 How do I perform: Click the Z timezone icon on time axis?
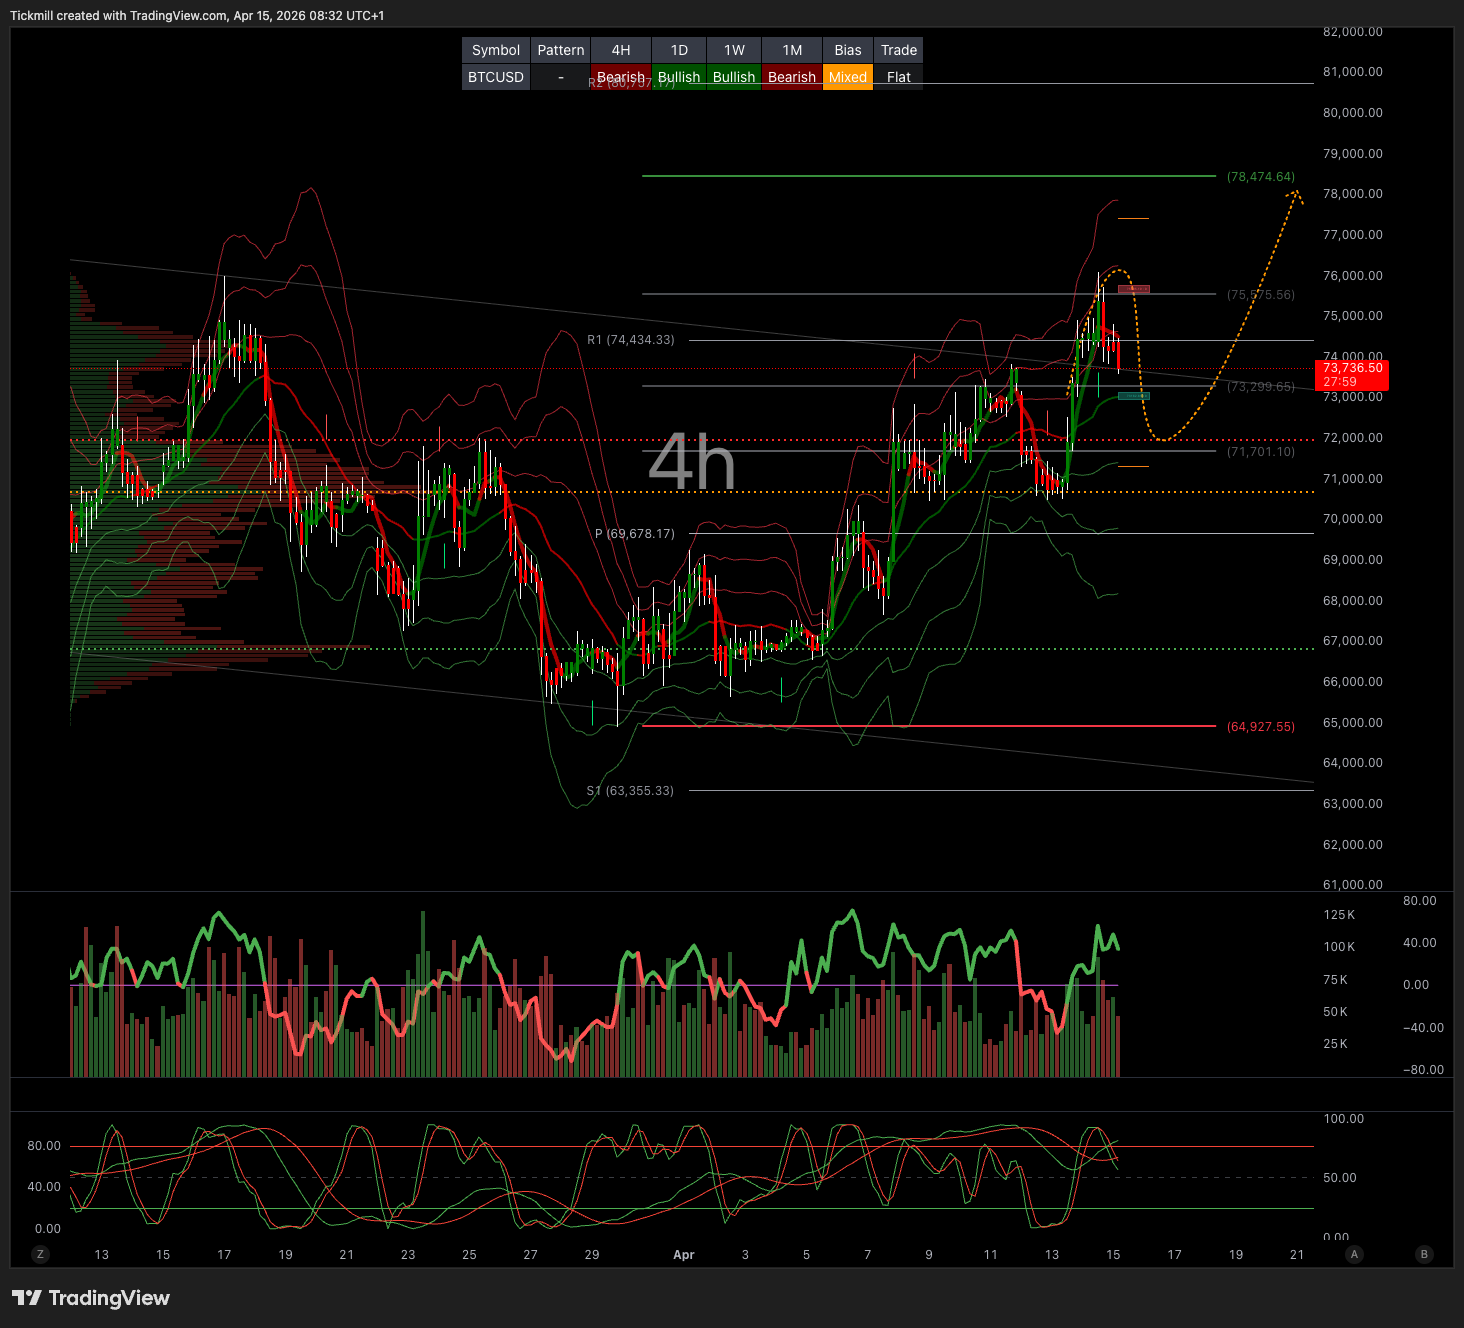coord(41,1254)
